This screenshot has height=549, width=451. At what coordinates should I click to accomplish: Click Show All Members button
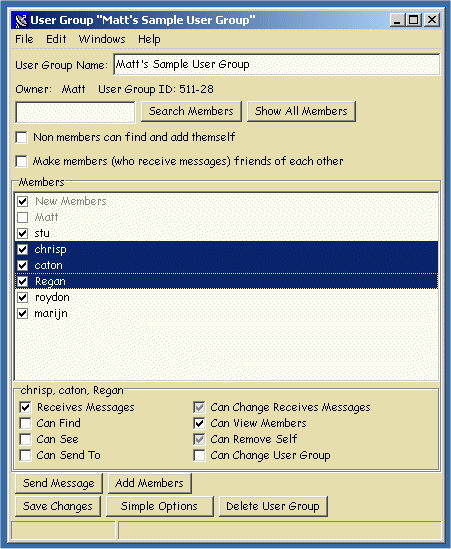[301, 111]
